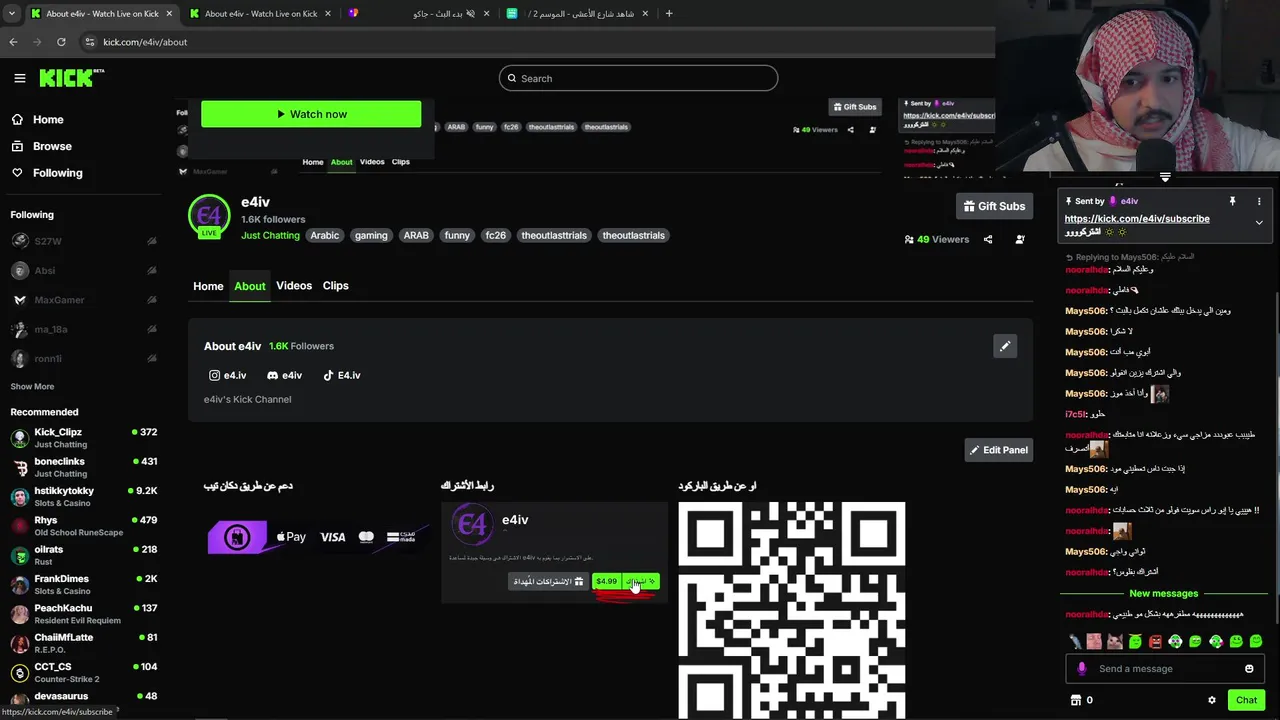
Task: Click the Send a message field
Action: click(1164, 669)
